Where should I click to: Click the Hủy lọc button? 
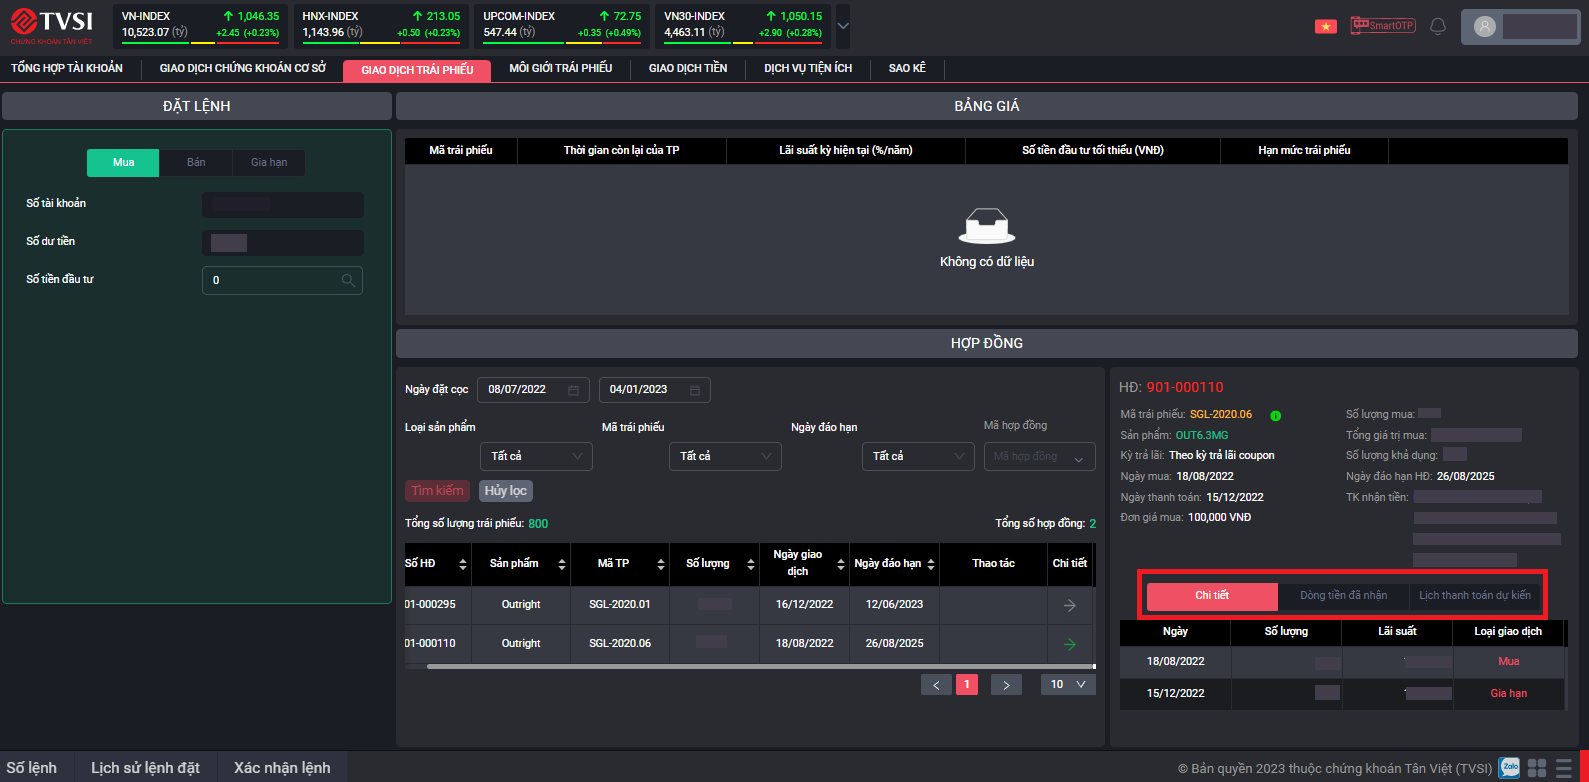click(505, 491)
